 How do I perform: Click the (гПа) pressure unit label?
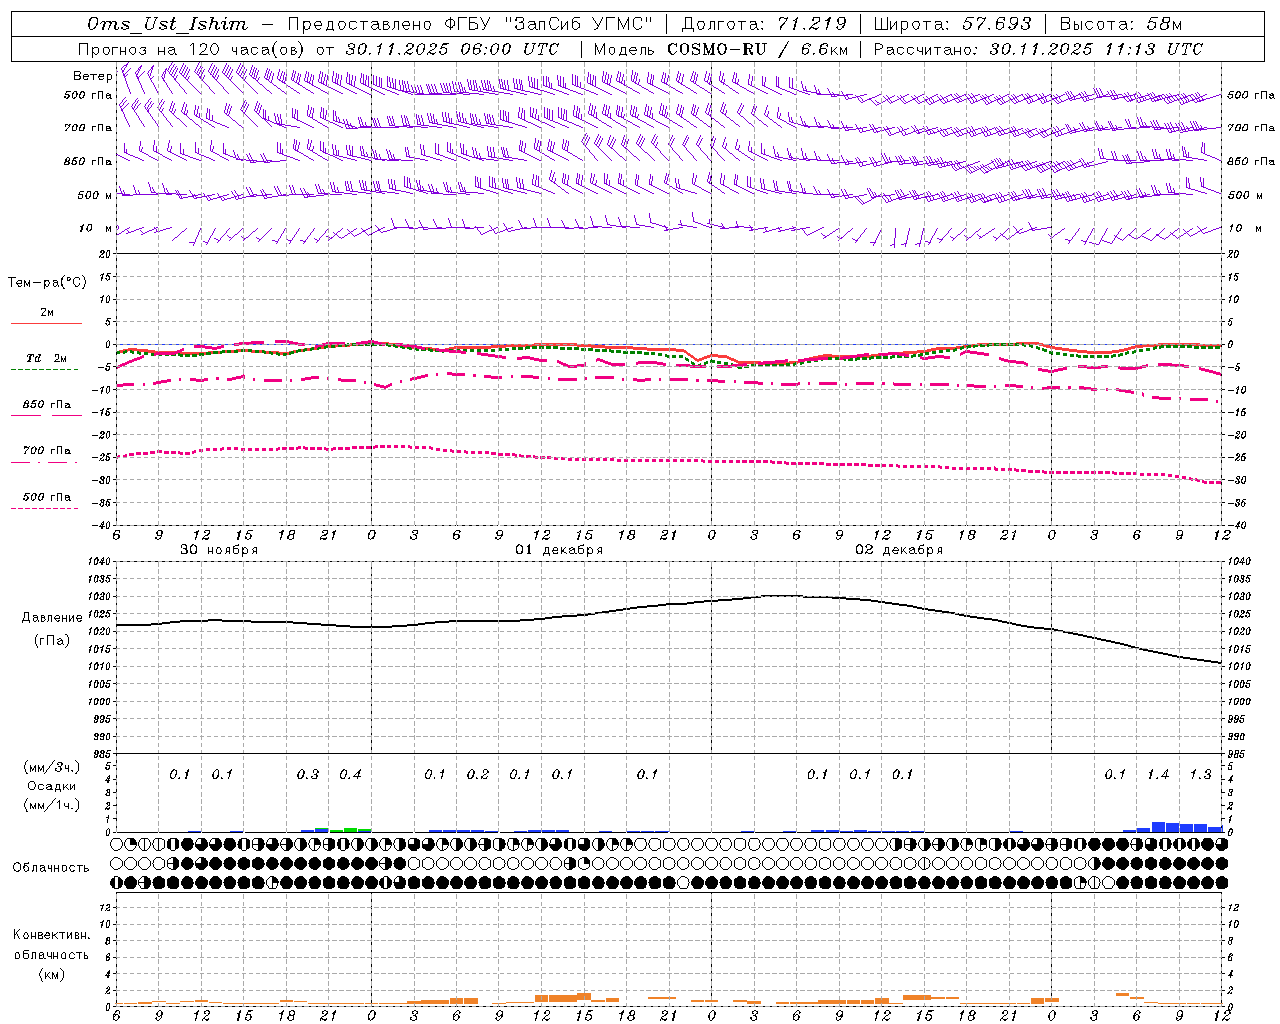point(52,641)
